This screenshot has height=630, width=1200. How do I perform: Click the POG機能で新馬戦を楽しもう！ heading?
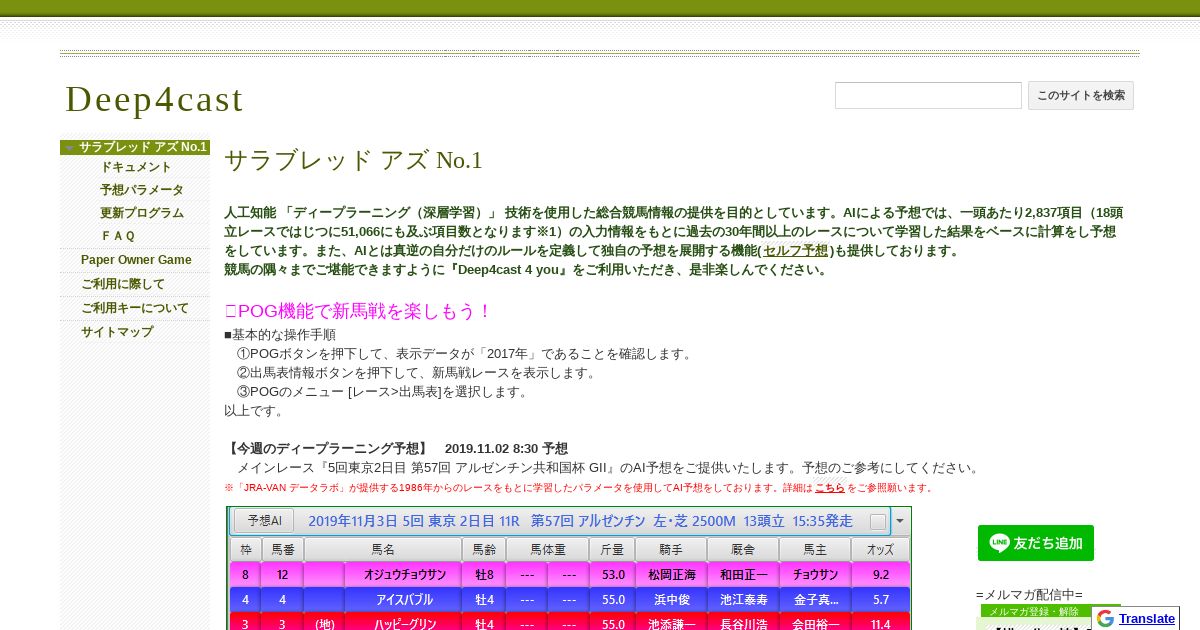pyautogui.click(x=358, y=311)
